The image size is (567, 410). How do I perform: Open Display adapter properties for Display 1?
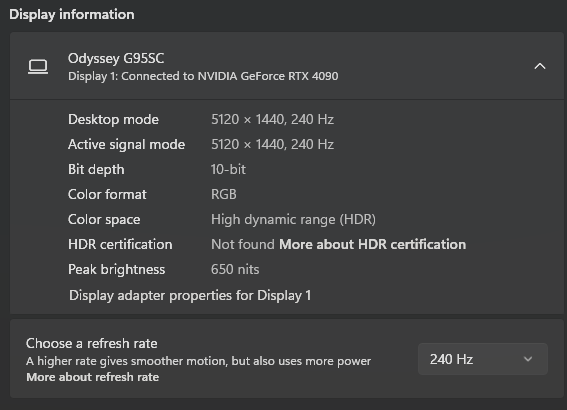(x=190, y=295)
